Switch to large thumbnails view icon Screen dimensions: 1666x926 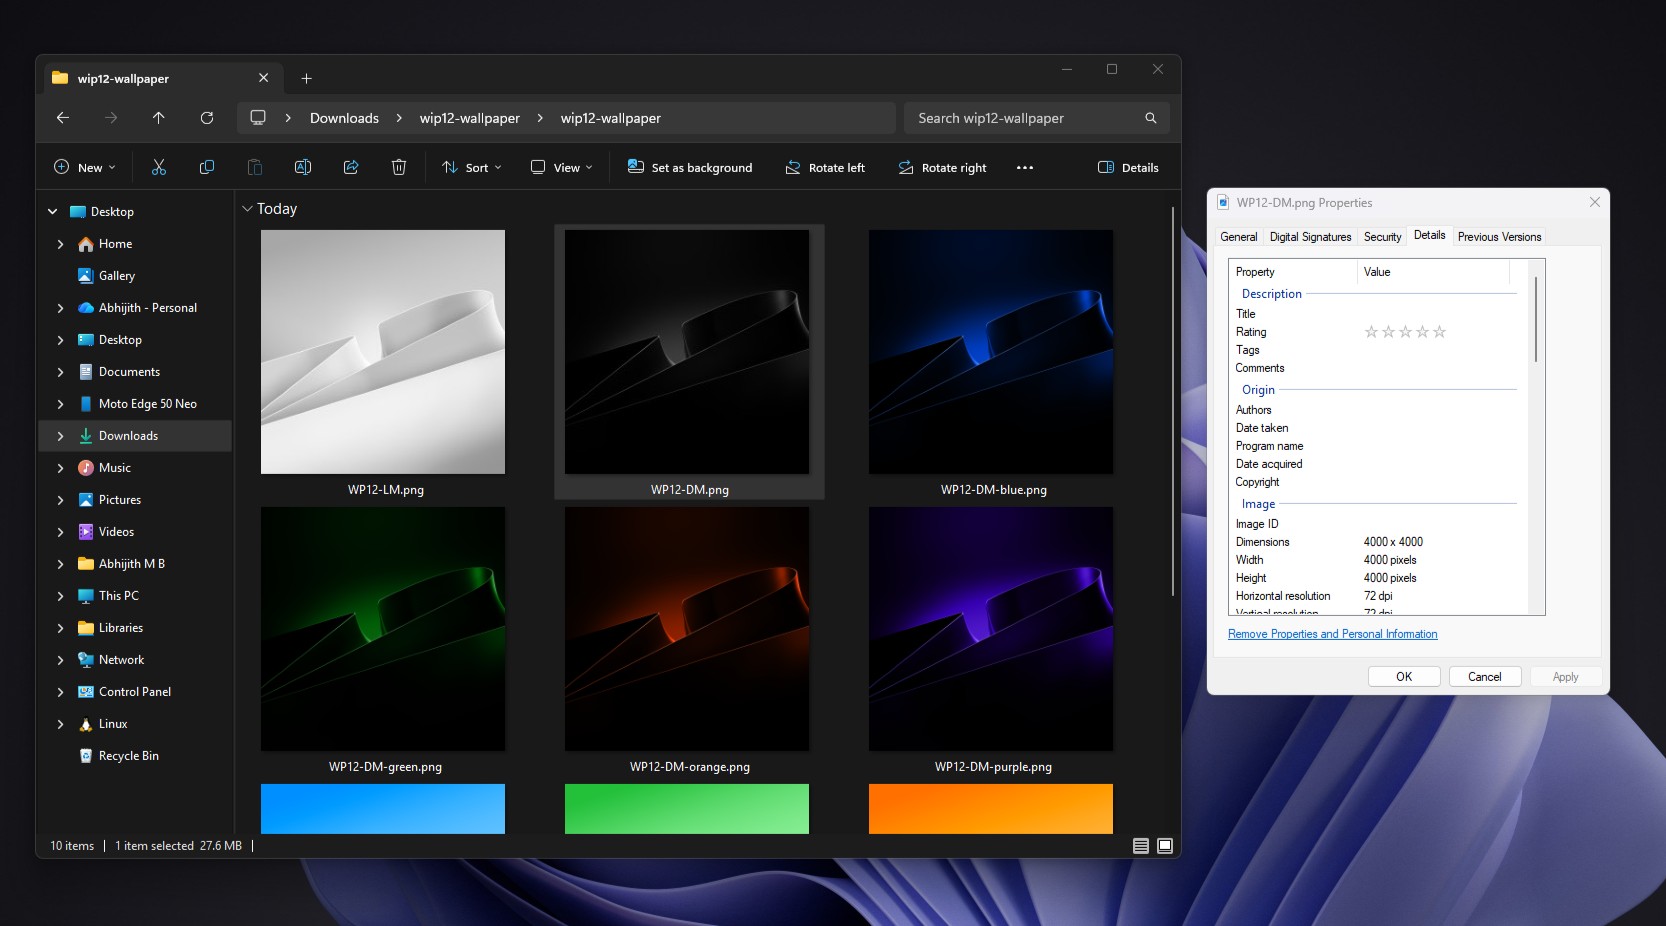click(x=1165, y=846)
